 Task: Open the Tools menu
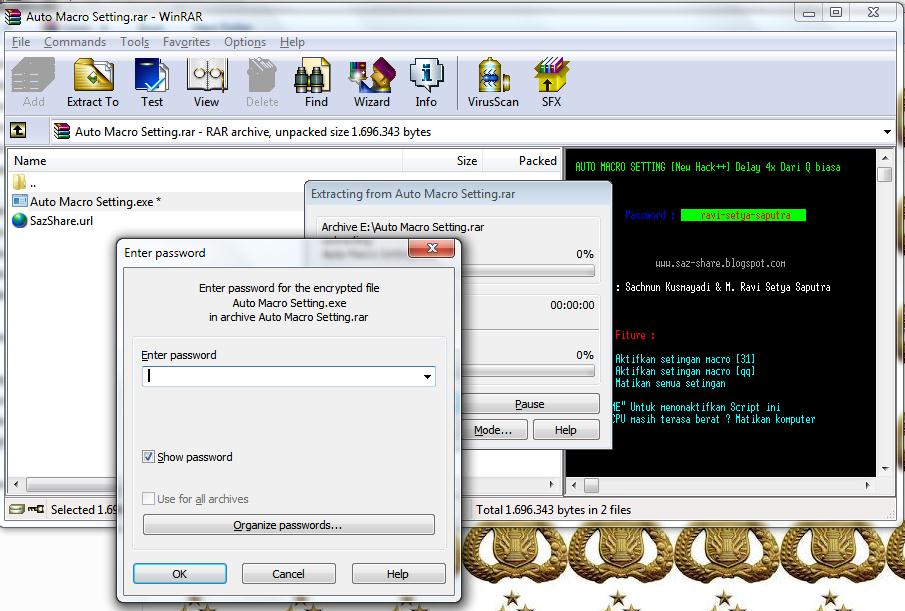134,42
